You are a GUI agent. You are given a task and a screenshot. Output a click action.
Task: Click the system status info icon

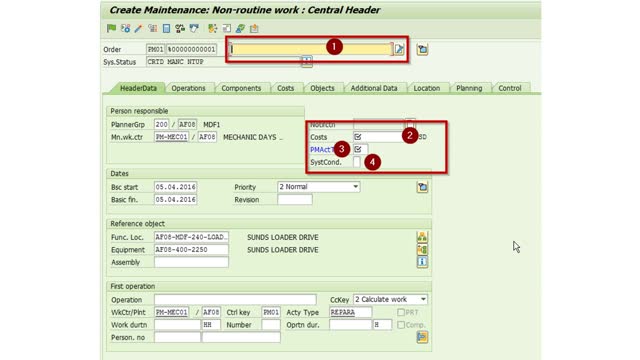click(x=307, y=62)
